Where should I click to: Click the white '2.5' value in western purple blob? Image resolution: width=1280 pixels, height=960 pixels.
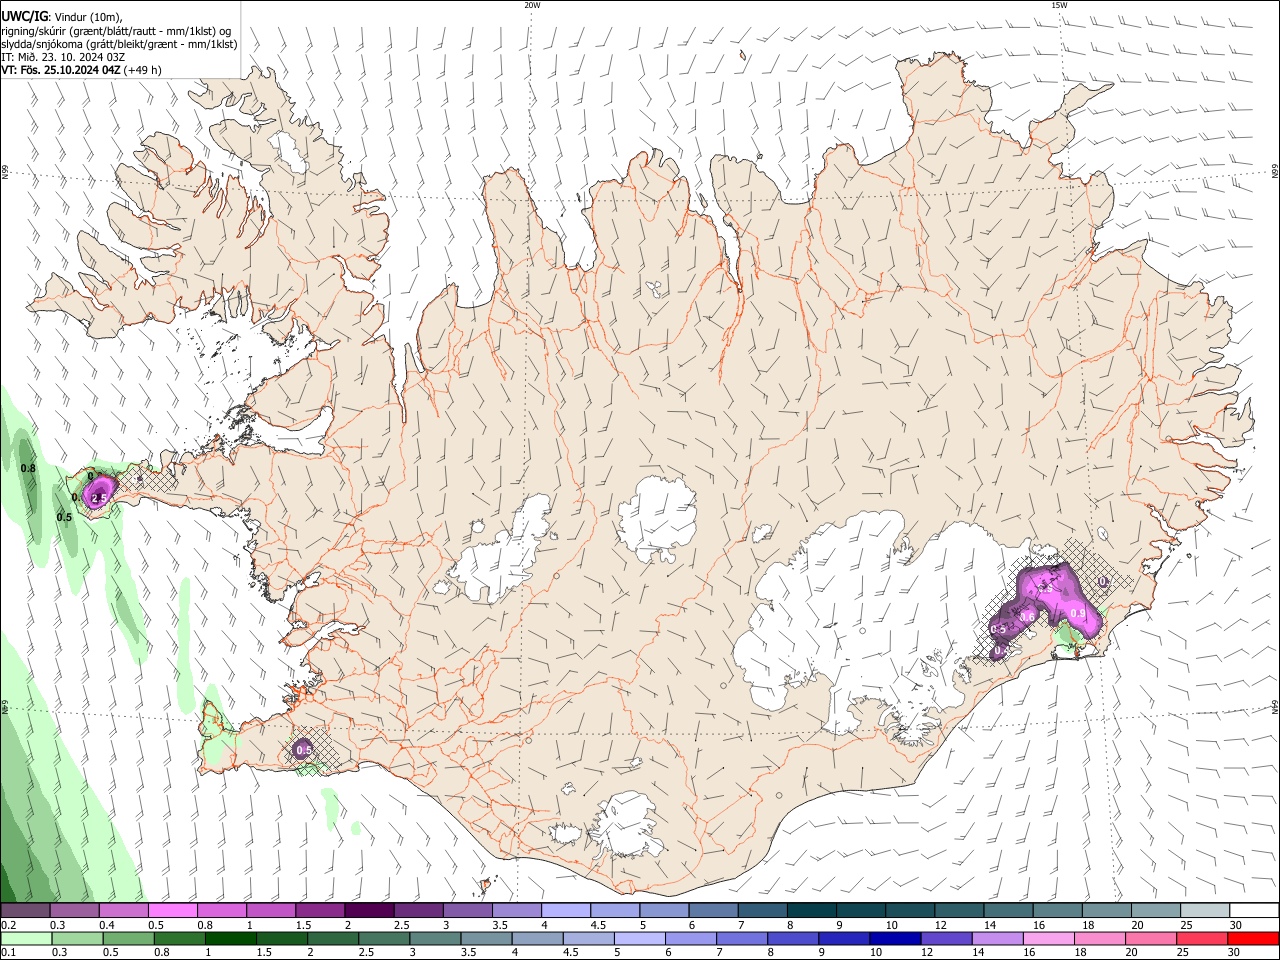[x=99, y=498]
